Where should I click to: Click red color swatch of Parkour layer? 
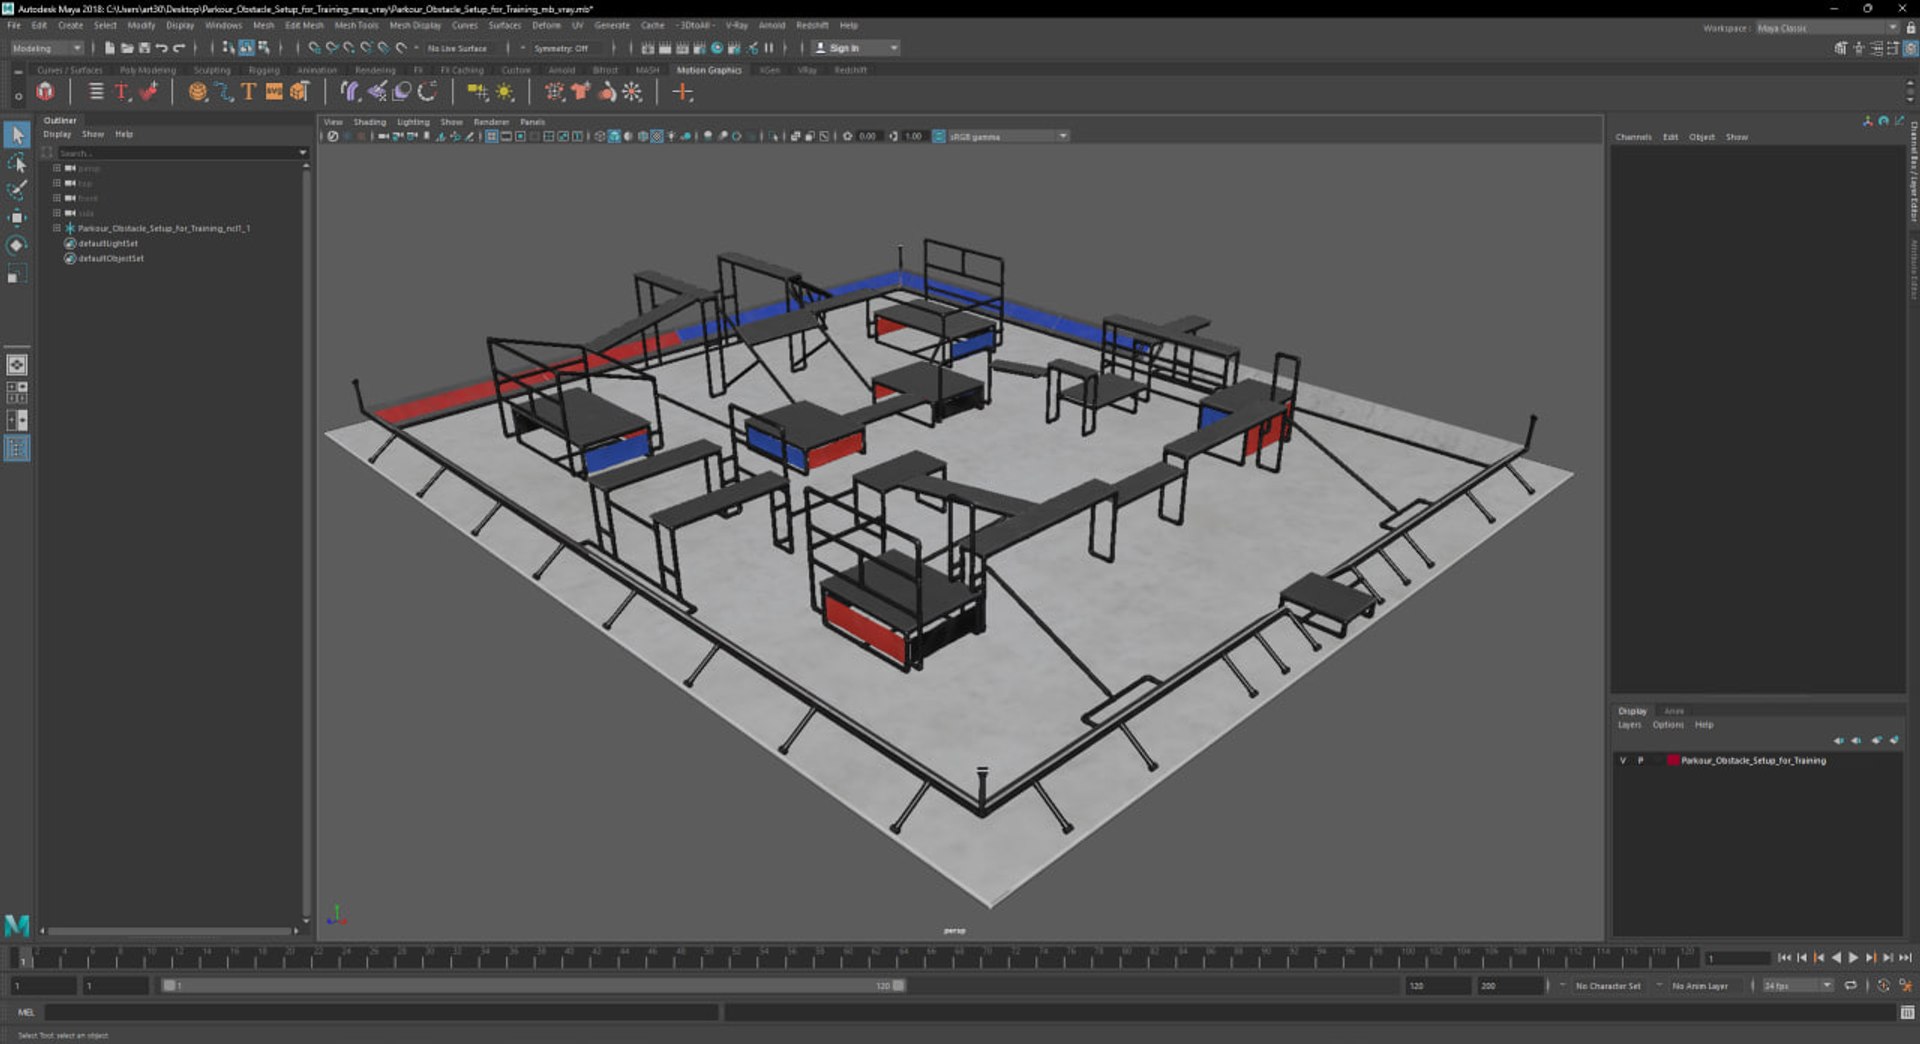(1673, 761)
